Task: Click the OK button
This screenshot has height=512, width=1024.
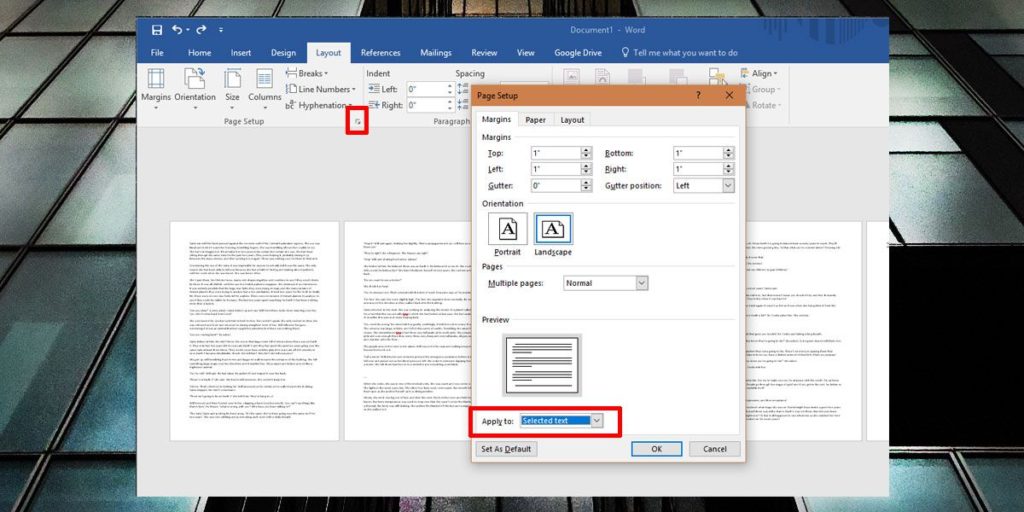Action: [656, 449]
